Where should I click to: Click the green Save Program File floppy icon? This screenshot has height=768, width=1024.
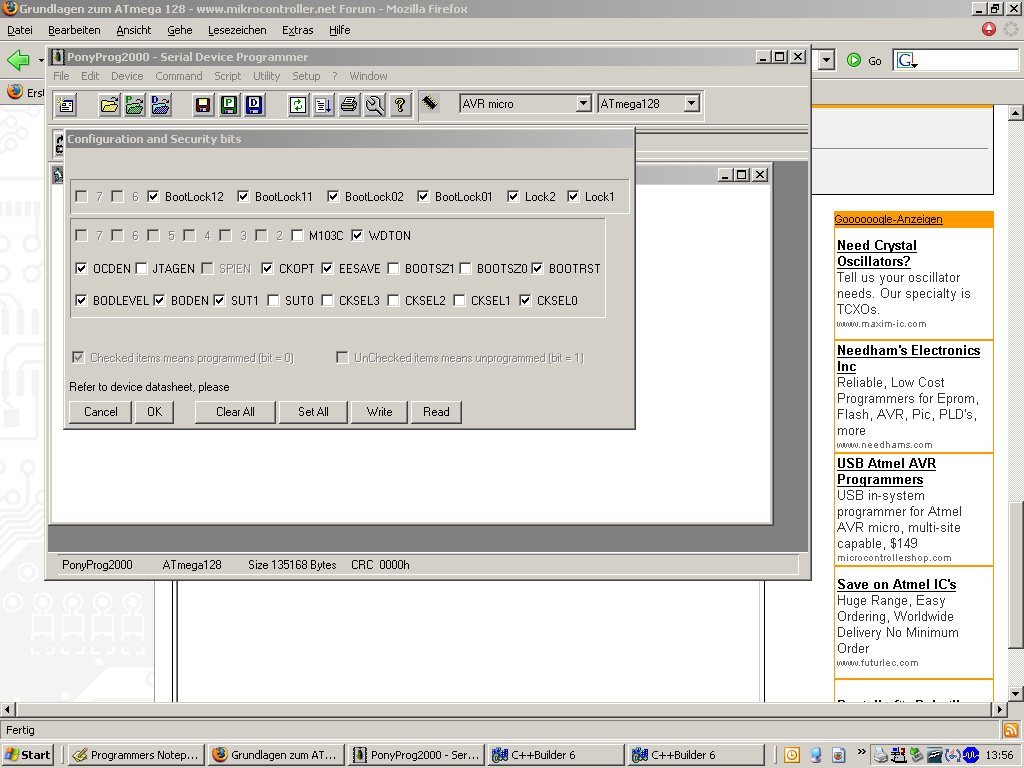229,104
